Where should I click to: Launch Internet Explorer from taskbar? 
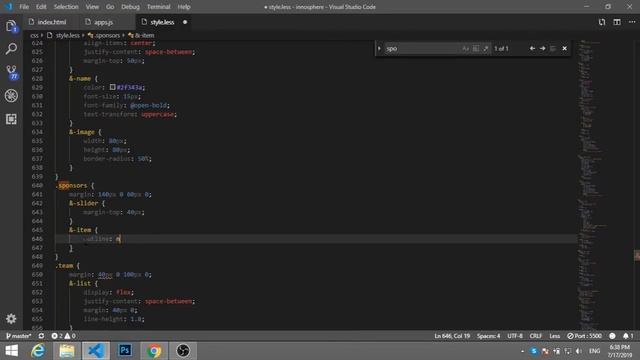(x=38, y=351)
